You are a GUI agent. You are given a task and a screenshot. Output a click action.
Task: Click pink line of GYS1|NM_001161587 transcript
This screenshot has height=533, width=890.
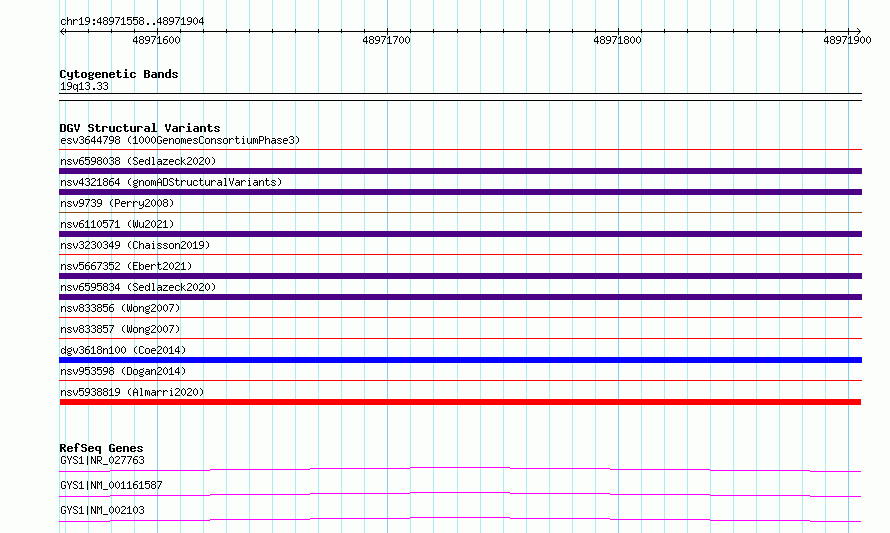pyautogui.click(x=460, y=494)
